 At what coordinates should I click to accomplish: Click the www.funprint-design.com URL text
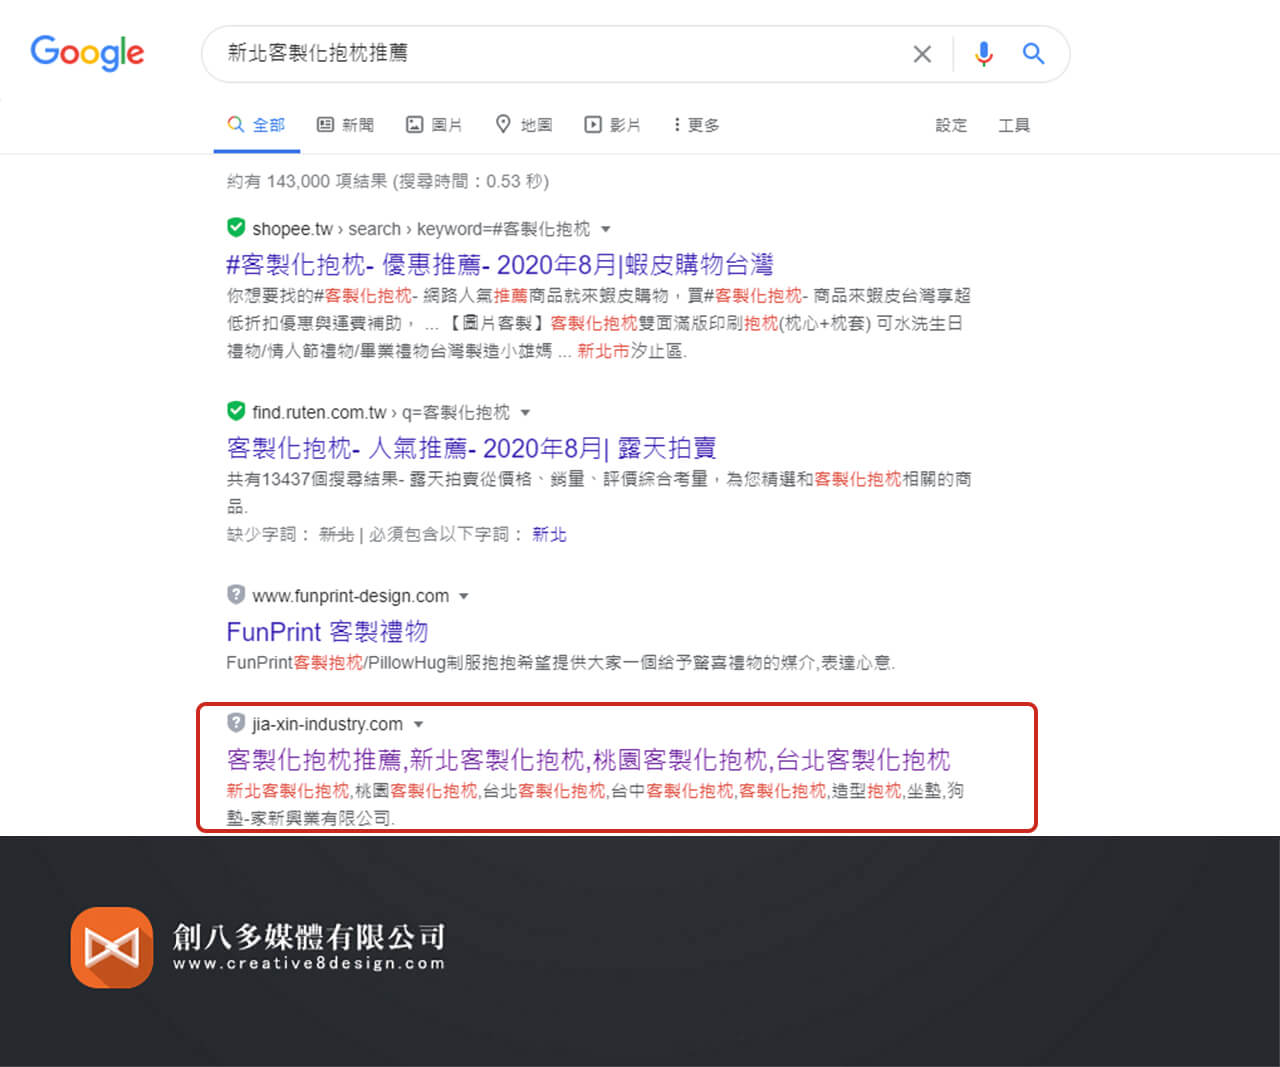pyautogui.click(x=350, y=596)
